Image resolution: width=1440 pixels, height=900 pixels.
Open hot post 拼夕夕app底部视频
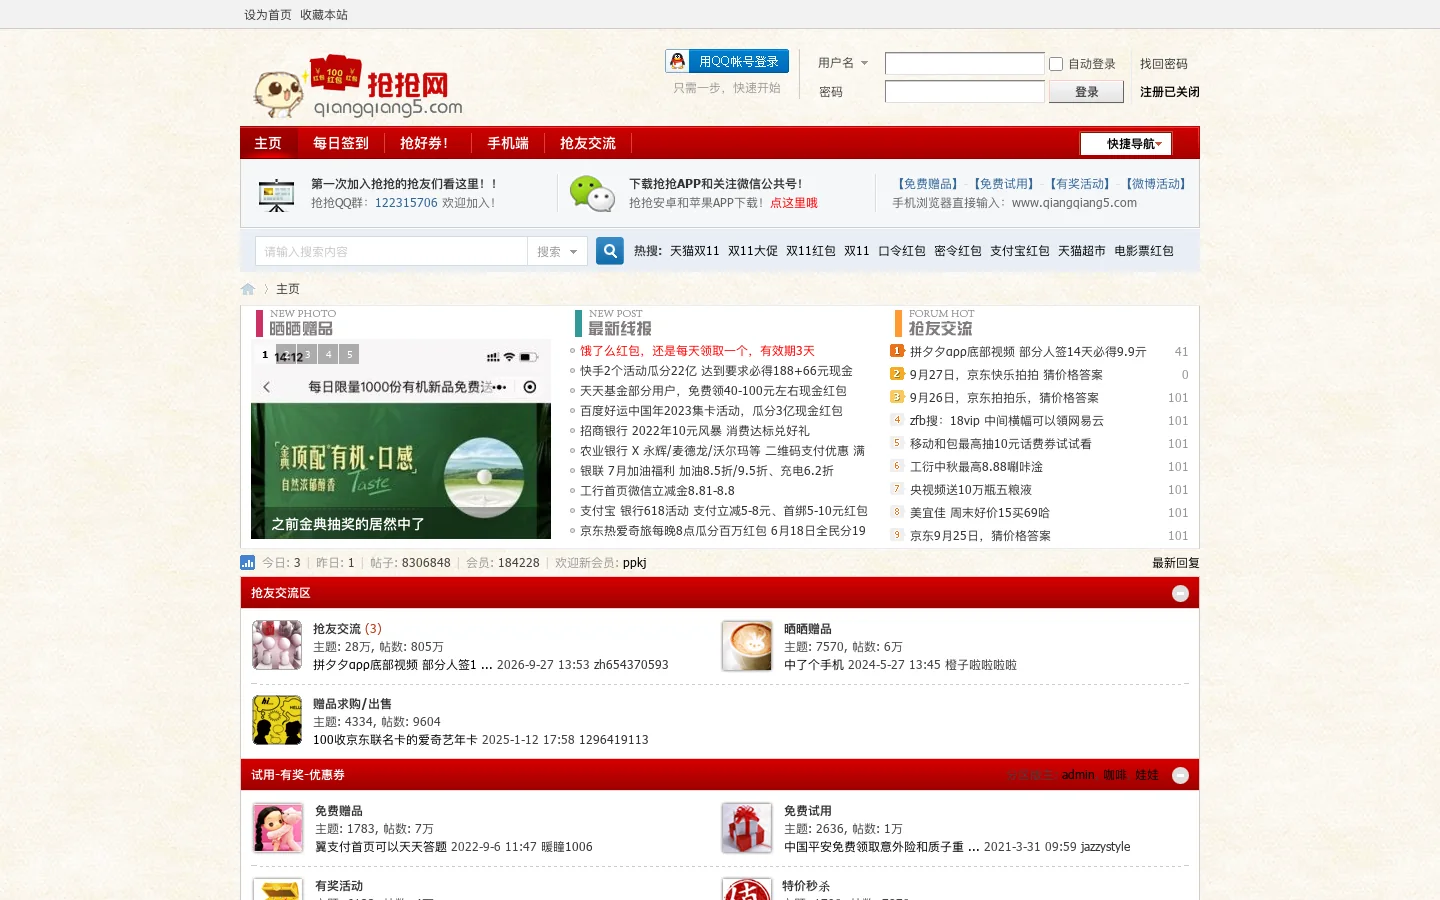tap(1028, 352)
